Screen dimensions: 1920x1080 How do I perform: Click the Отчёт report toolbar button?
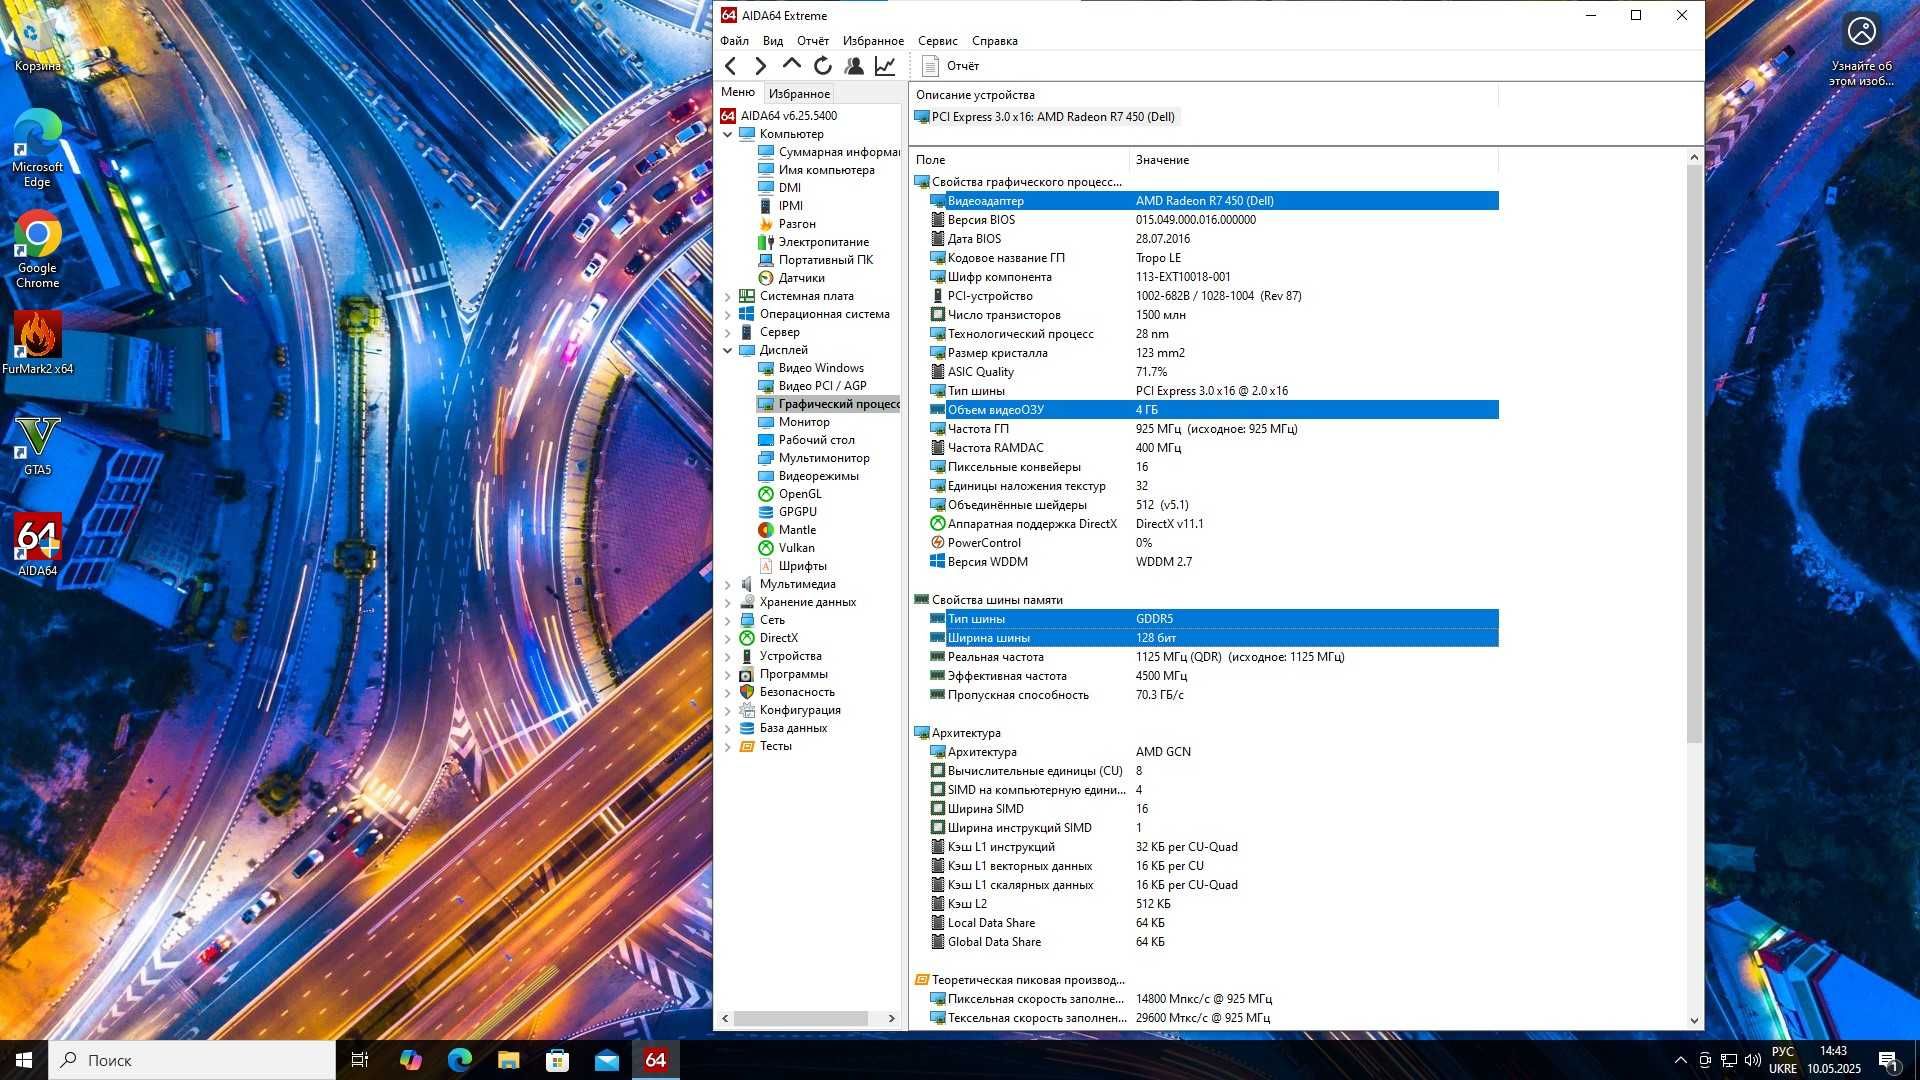(950, 66)
